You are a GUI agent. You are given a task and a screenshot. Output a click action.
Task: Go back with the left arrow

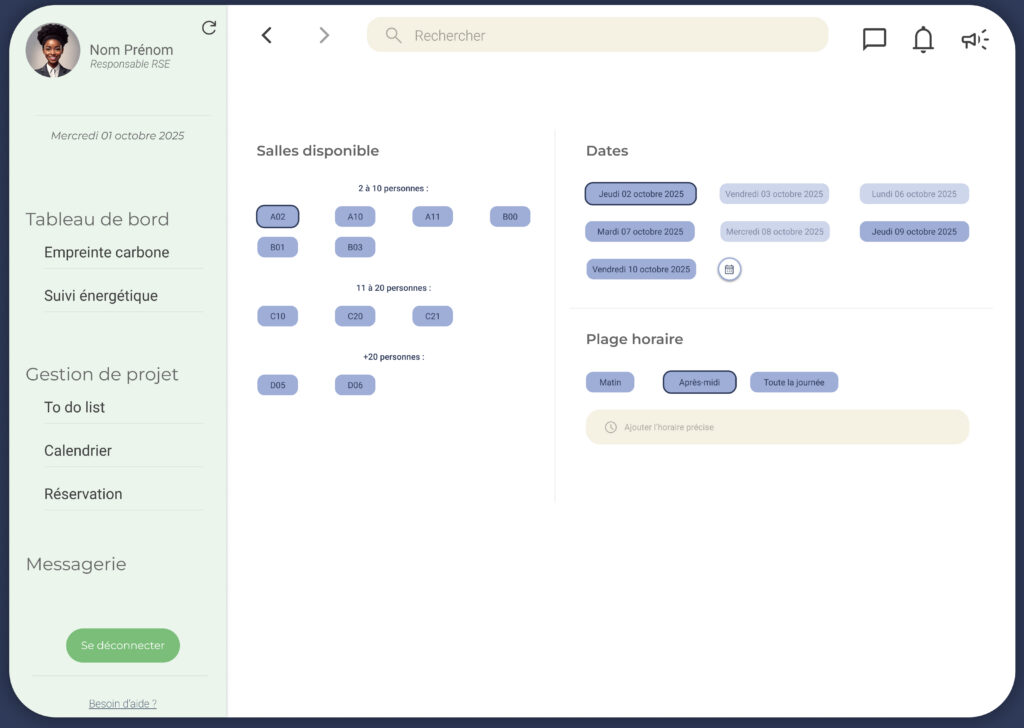pyautogui.click(x=267, y=35)
